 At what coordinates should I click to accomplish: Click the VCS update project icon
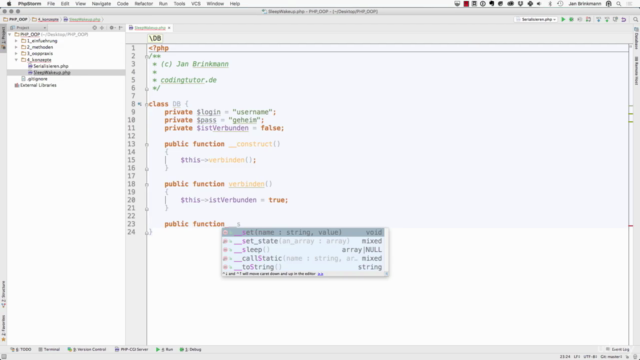(598, 19)
